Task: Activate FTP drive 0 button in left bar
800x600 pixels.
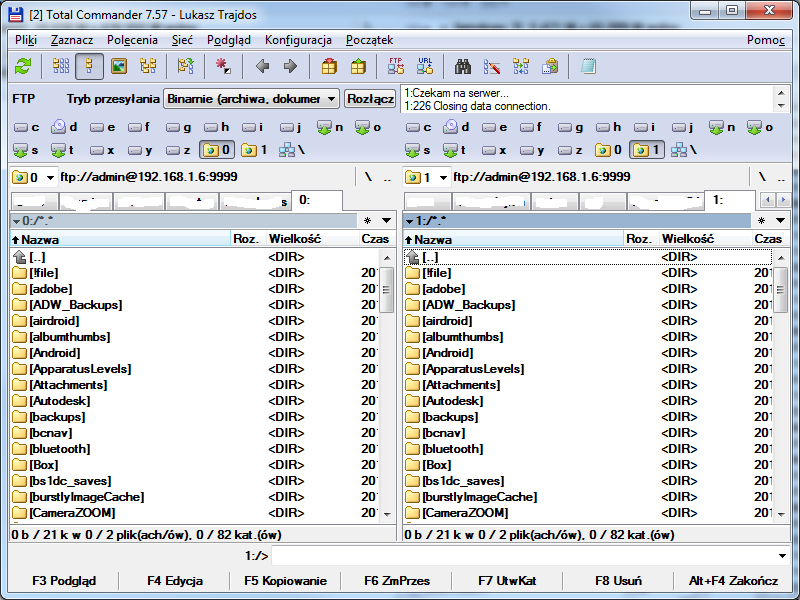Action: [x=217, y=151]
